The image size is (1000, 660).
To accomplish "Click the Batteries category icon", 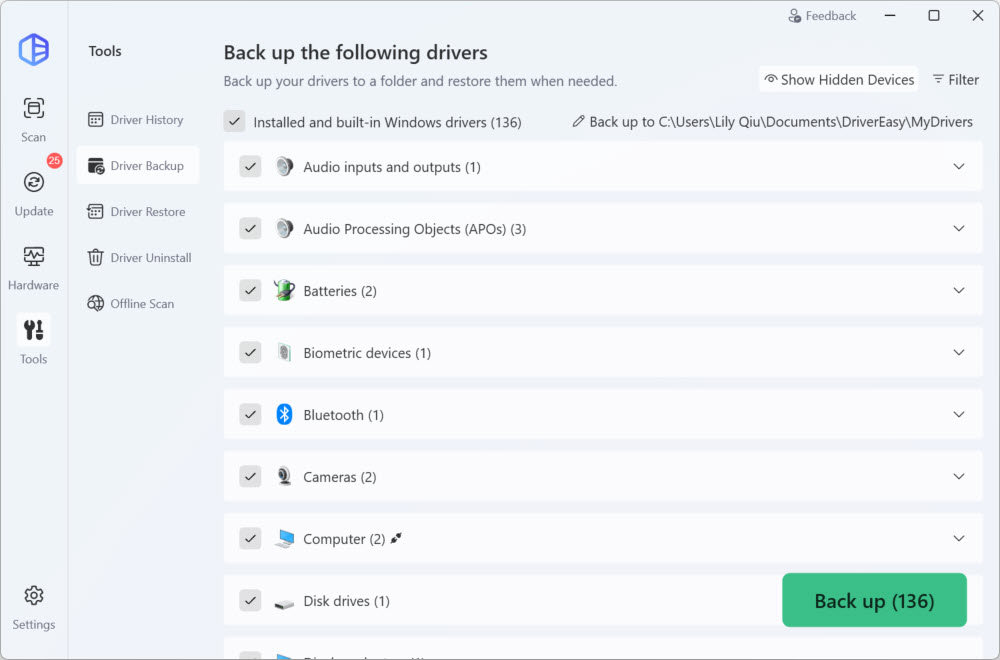I will pyautogui.click(x=284, y=291).
